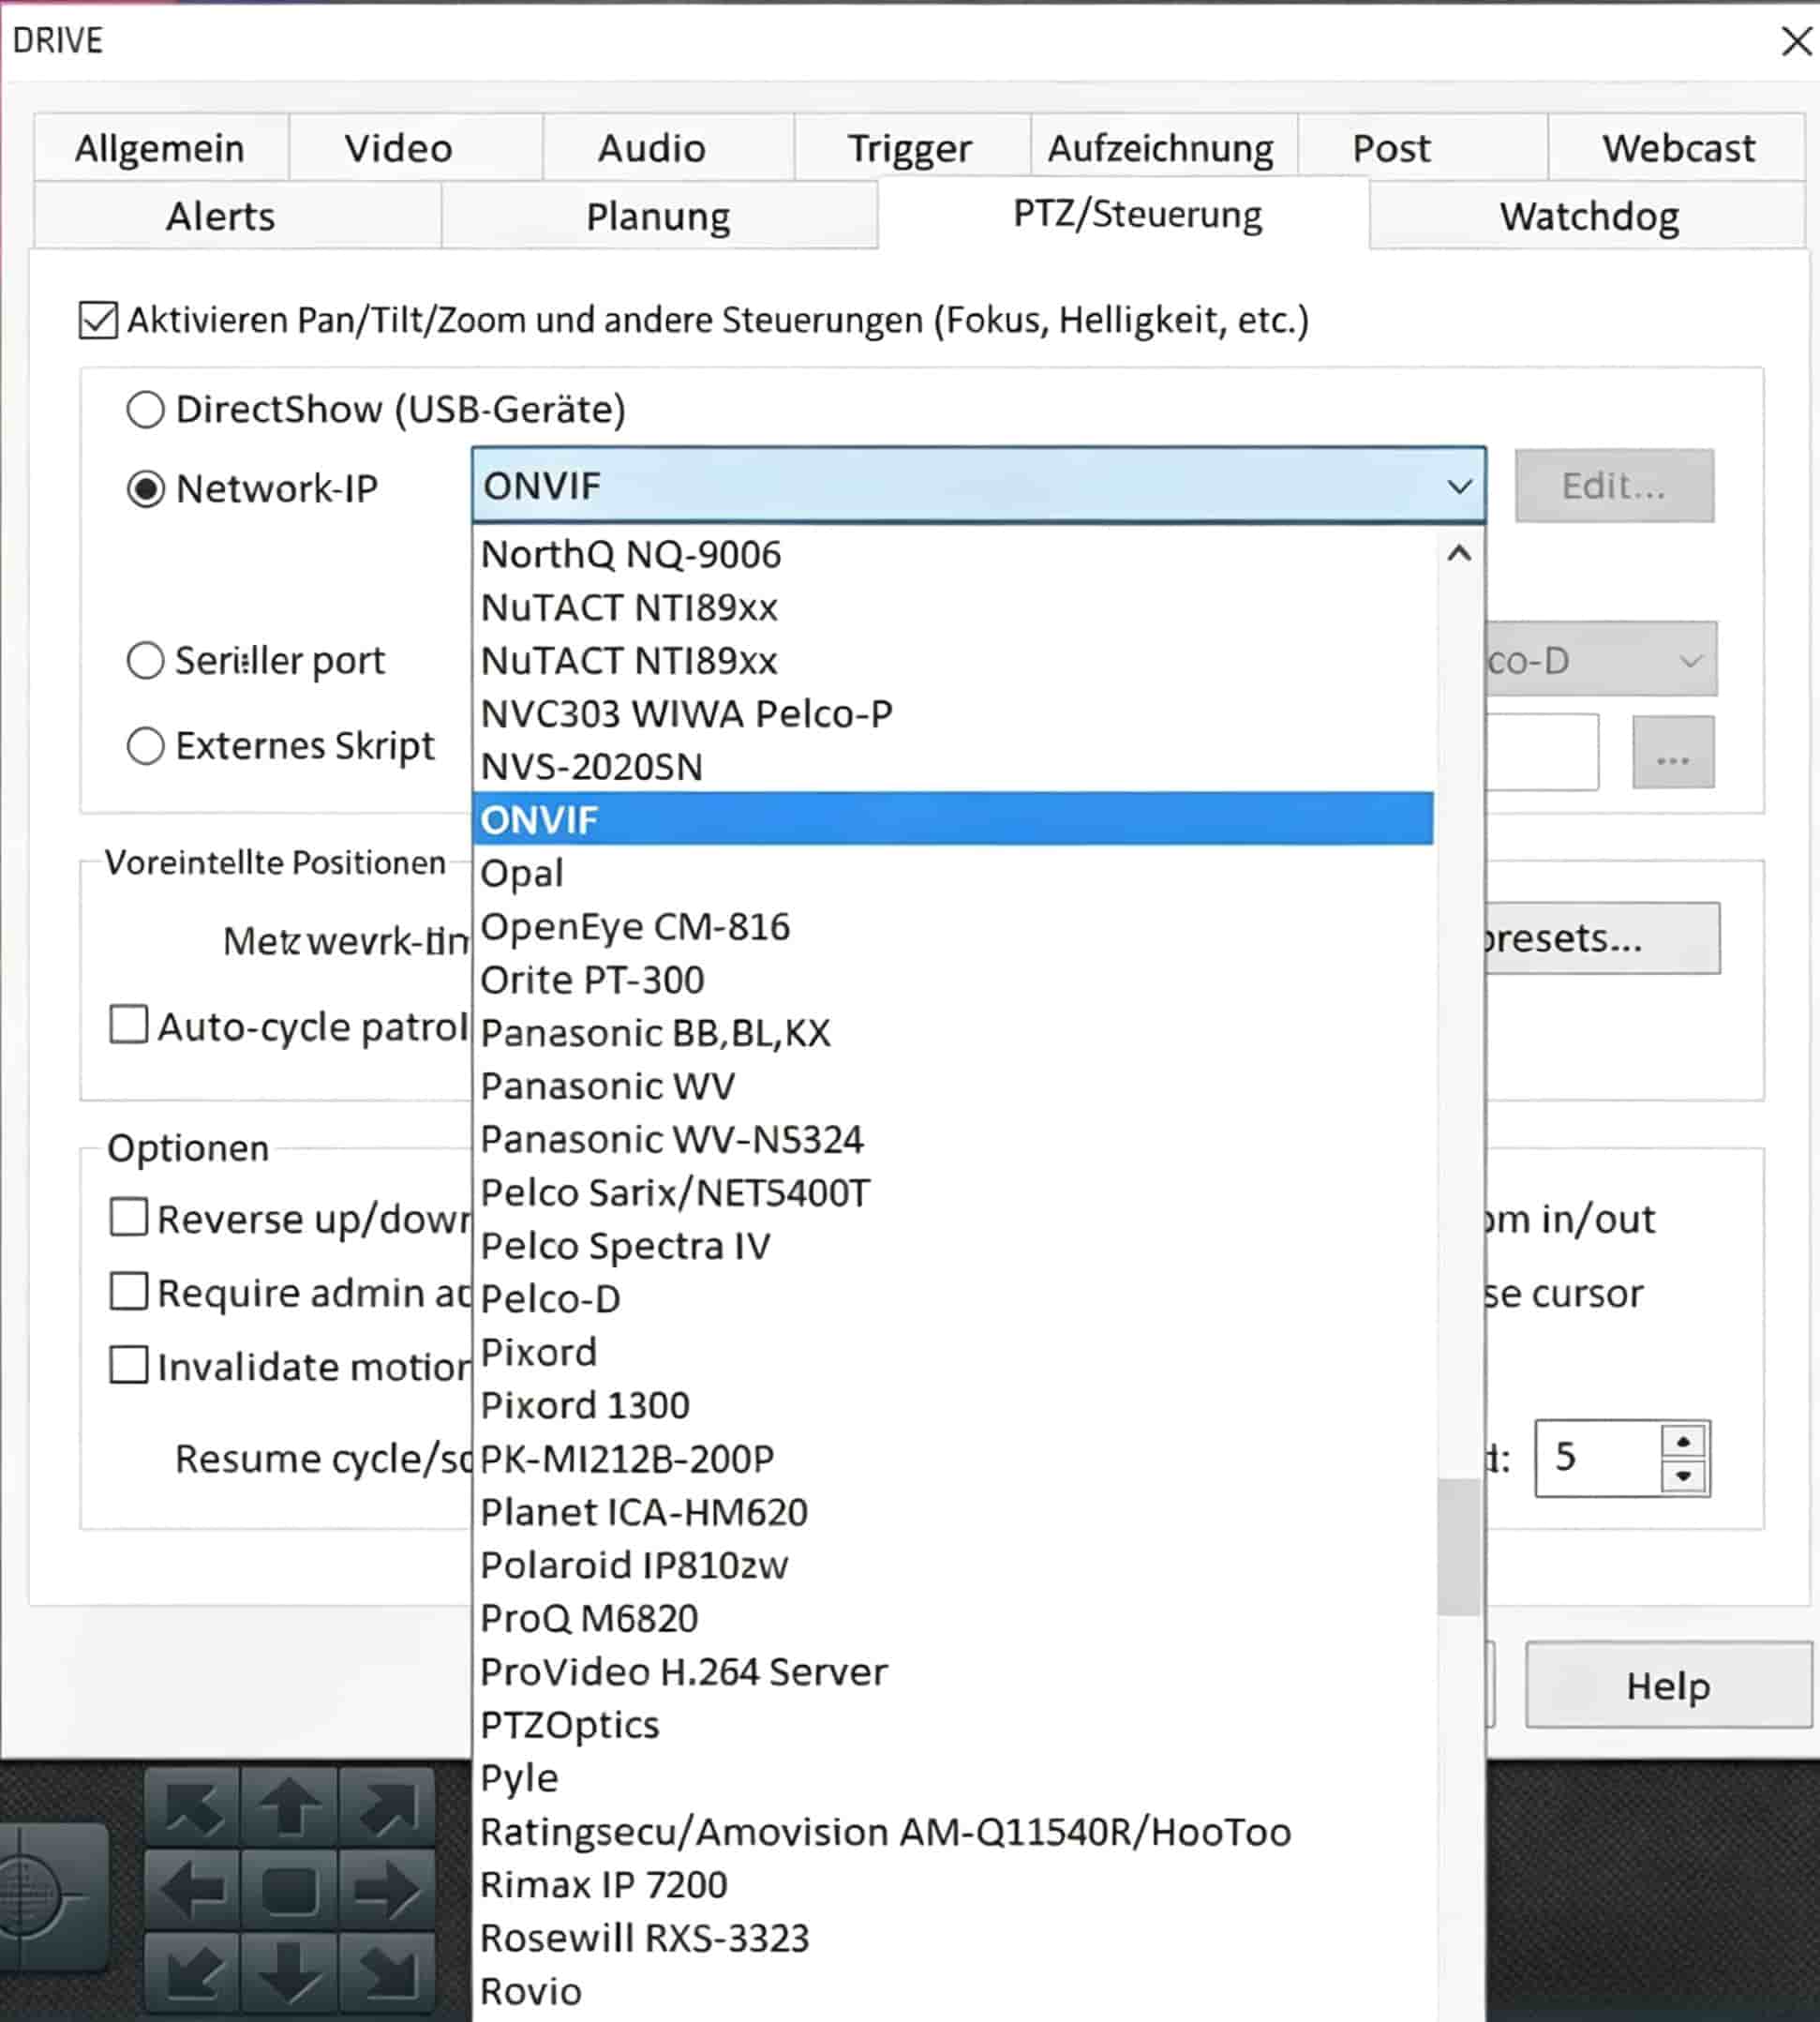The image size is (1820, 2022).
Task: Toggle the Invalidate motion checkbox
Action: (128, 1365)
